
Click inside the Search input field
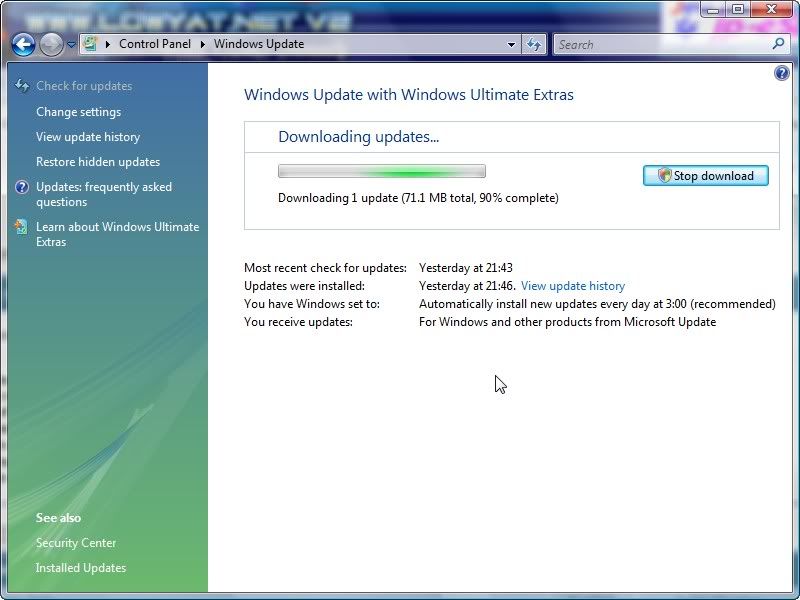[x=660, y=44]
